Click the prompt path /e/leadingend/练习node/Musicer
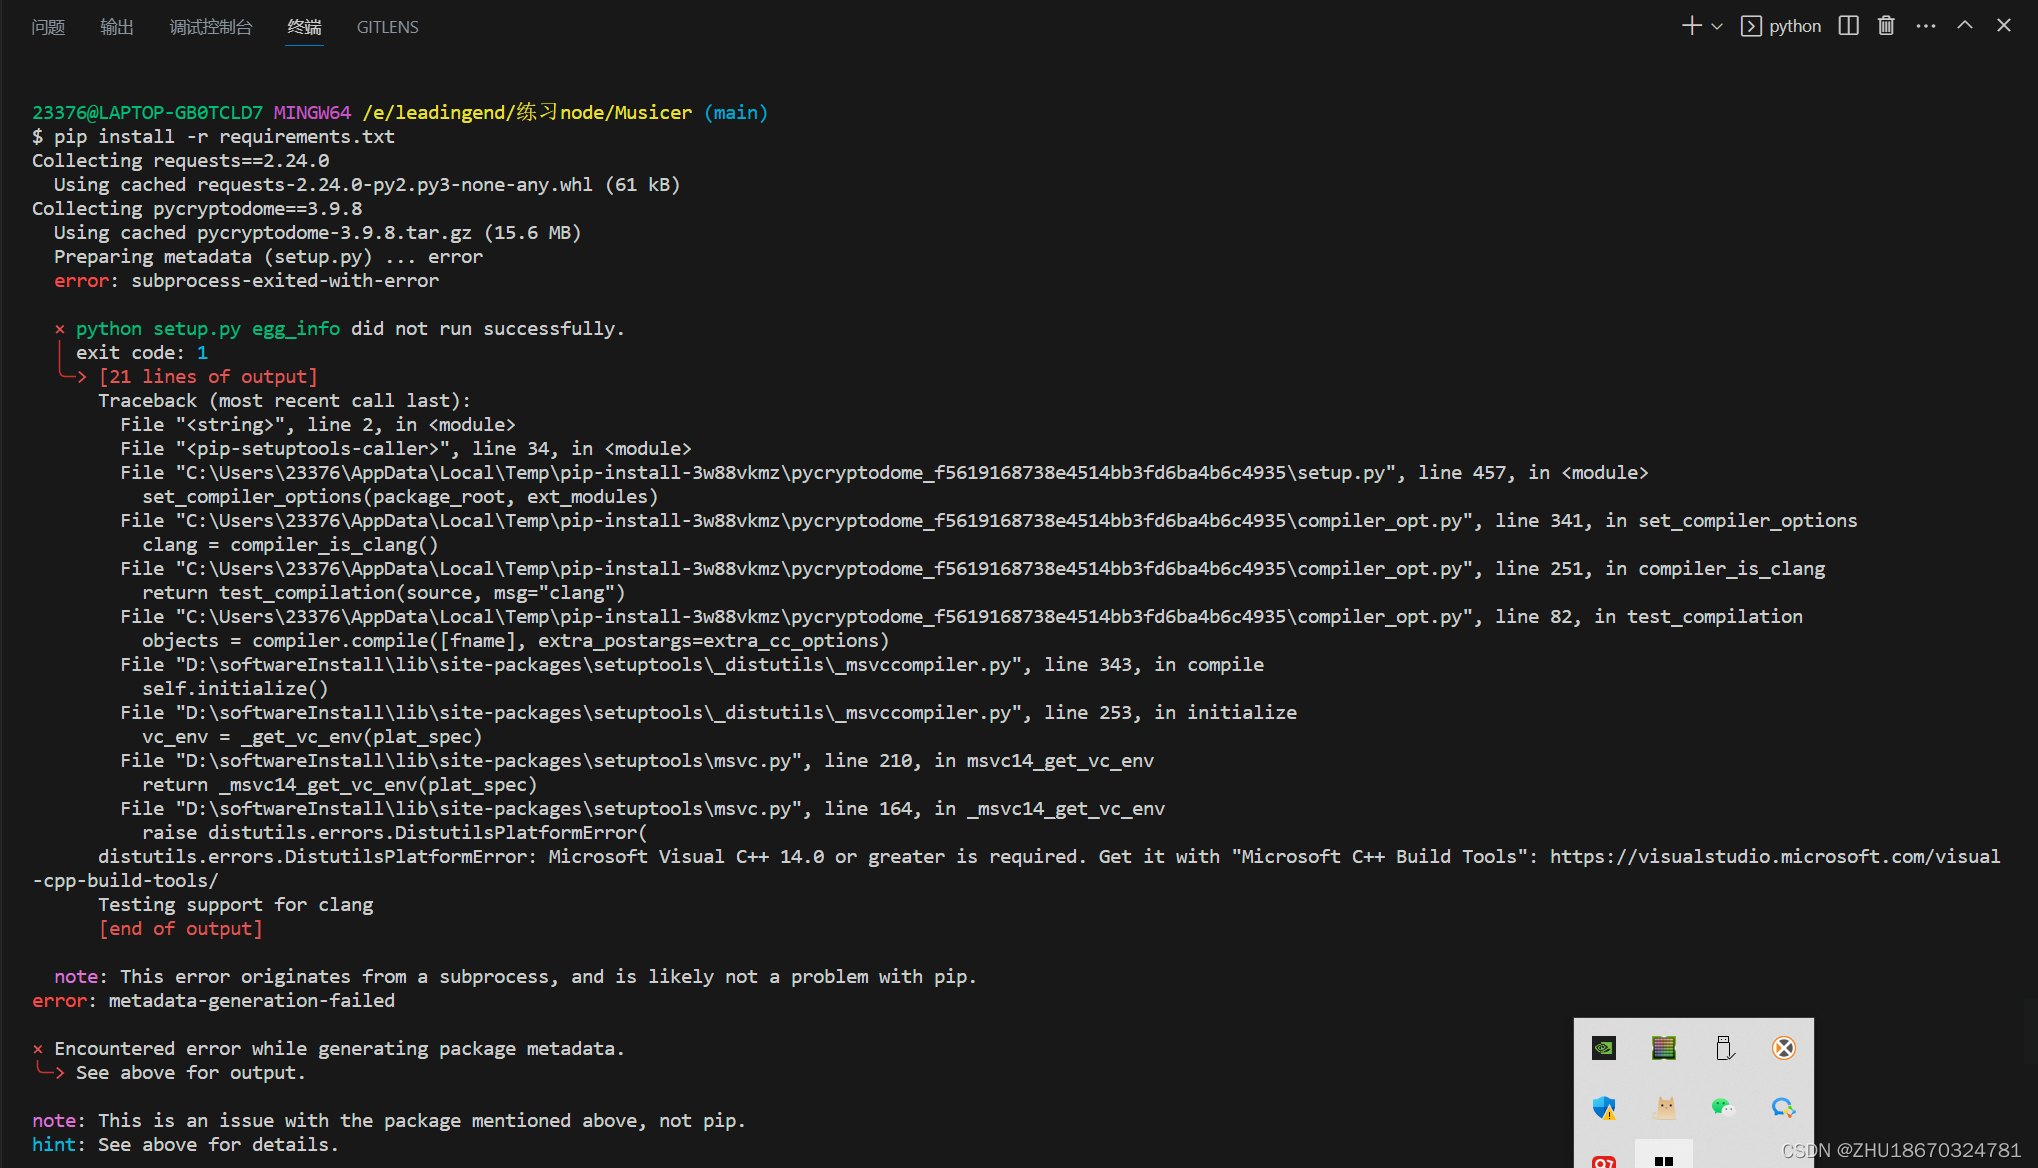Viewport: 2038px width, 1168px height. pos(527,113)
